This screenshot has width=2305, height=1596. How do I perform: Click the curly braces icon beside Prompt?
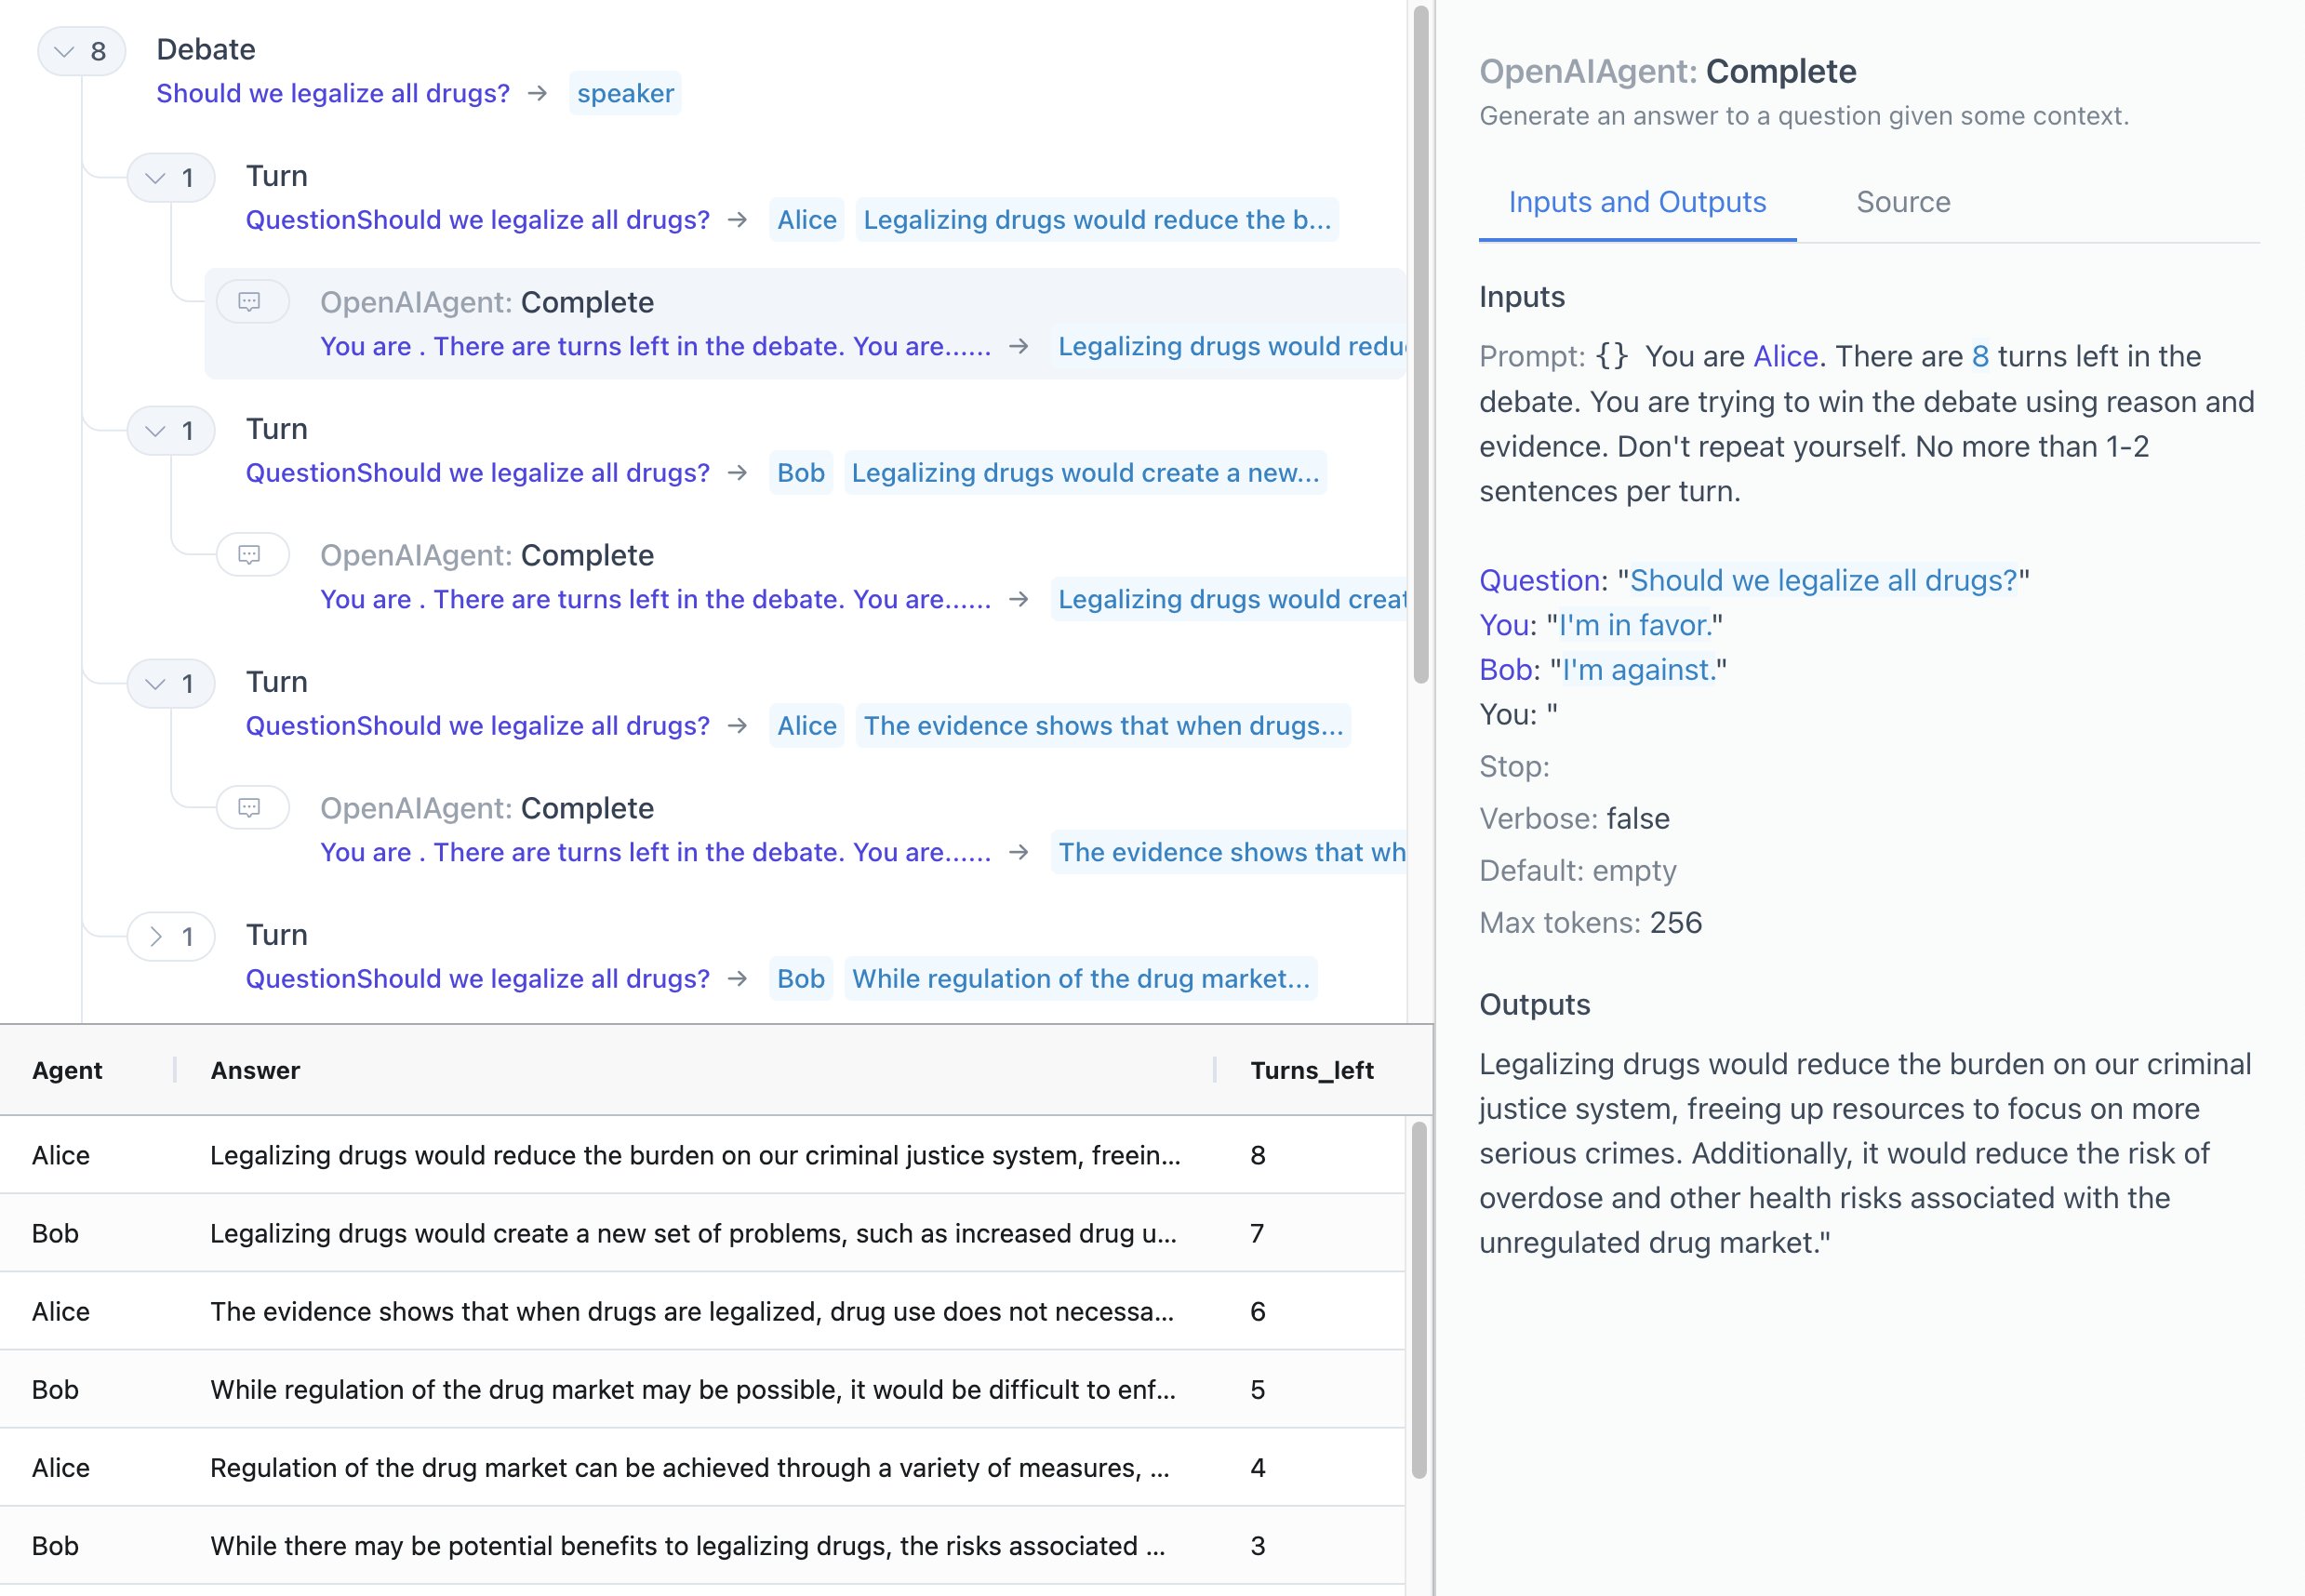(1611, 356)
